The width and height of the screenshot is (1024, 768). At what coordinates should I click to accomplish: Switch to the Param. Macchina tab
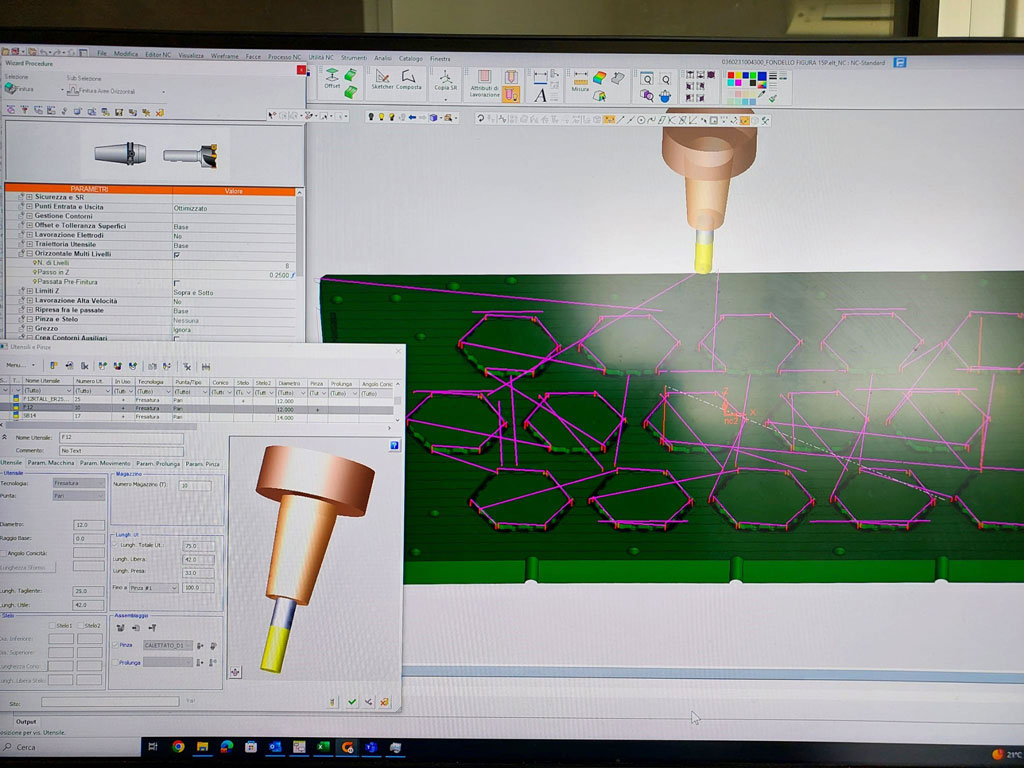click(x=51, y=463)
